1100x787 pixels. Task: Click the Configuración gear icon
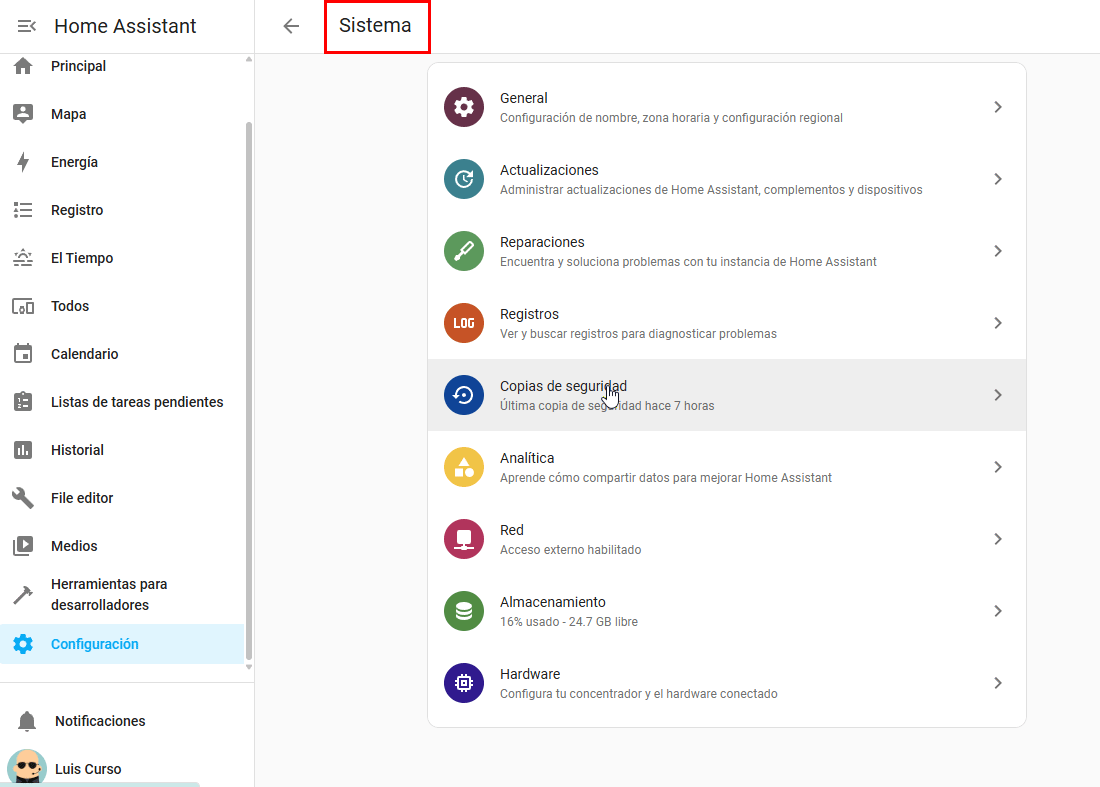tap(23, 644)
